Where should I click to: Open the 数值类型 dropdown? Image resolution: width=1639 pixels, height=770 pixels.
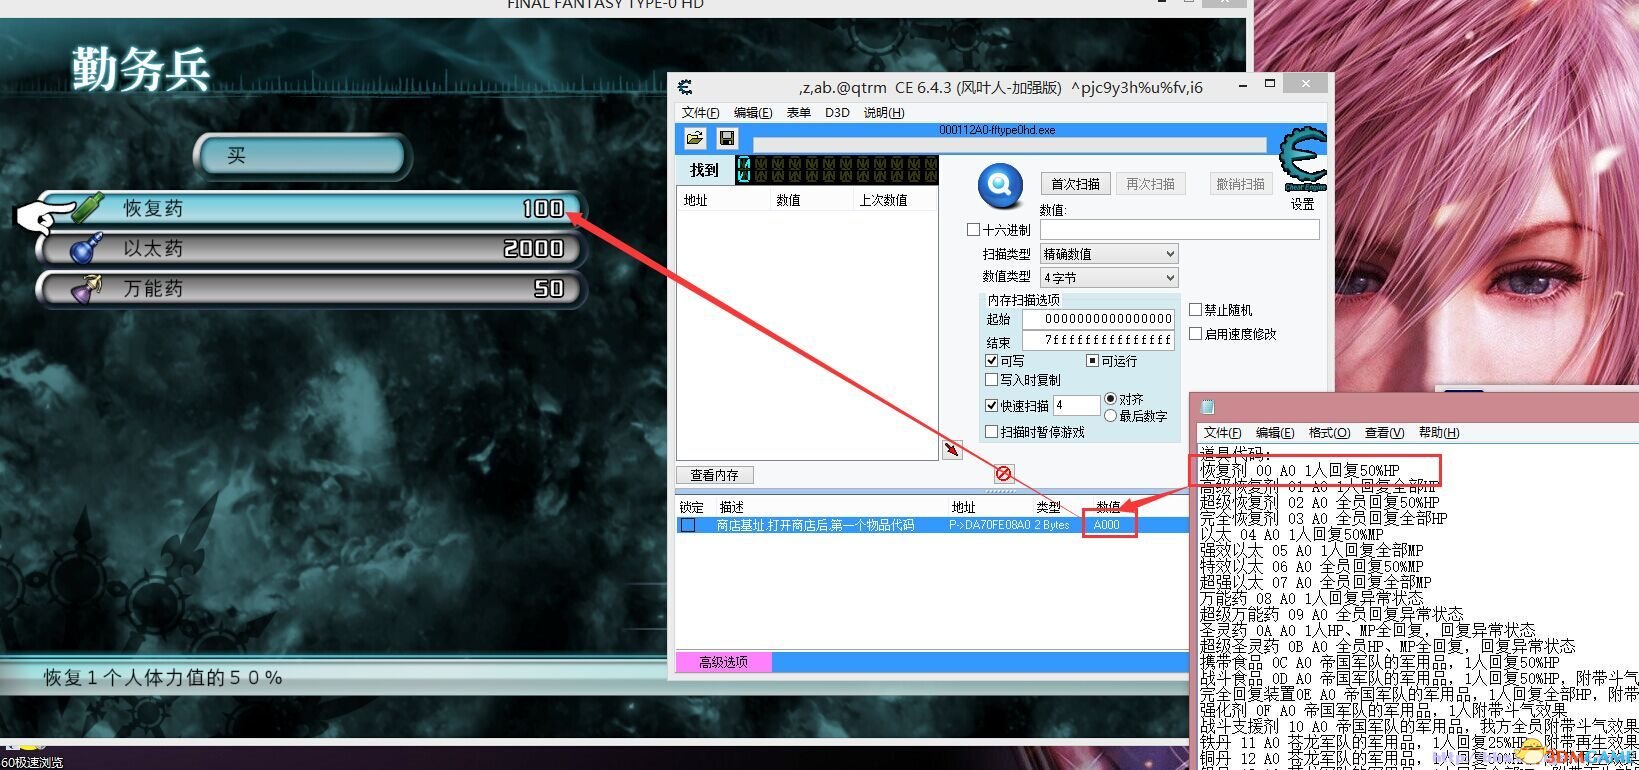point(1109,278)
